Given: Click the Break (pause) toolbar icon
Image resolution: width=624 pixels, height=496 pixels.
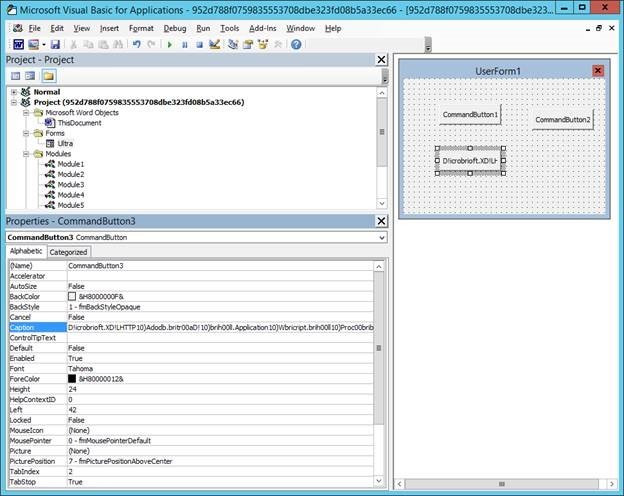Looking at the screenshot, I should (x=185, y=45).
